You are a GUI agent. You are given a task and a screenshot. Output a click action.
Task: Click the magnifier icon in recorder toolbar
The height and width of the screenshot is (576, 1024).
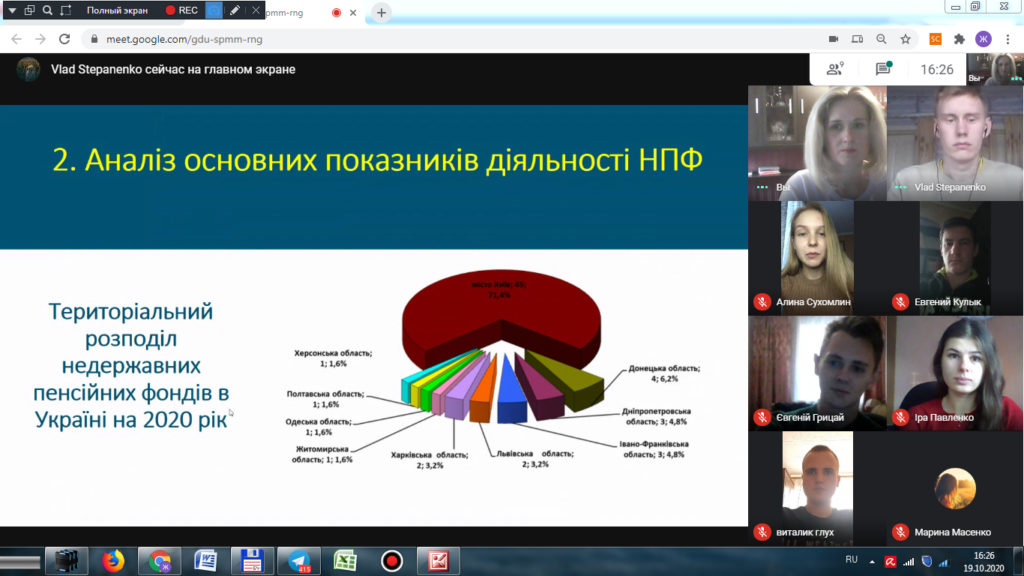[47, 10]
